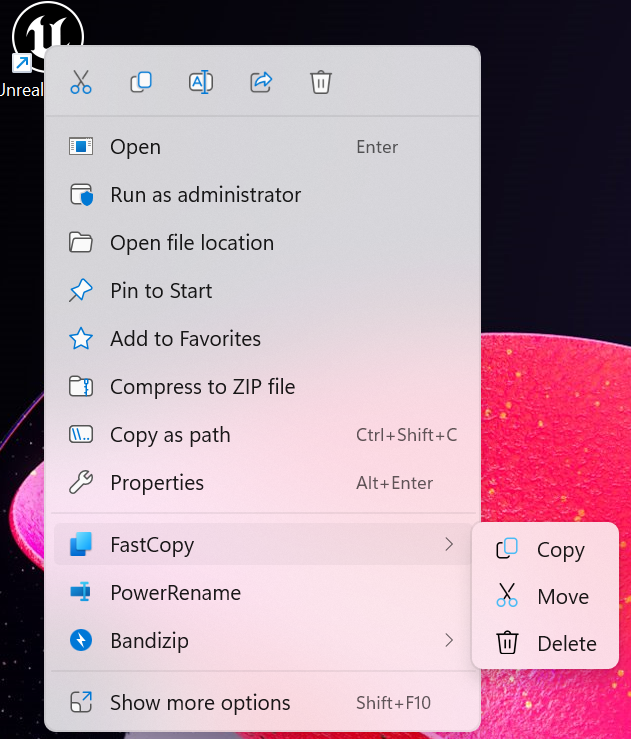Viewport: 631px width, 739px height.
Task: Click the Open file location folder icon
Action: (81, 243)
